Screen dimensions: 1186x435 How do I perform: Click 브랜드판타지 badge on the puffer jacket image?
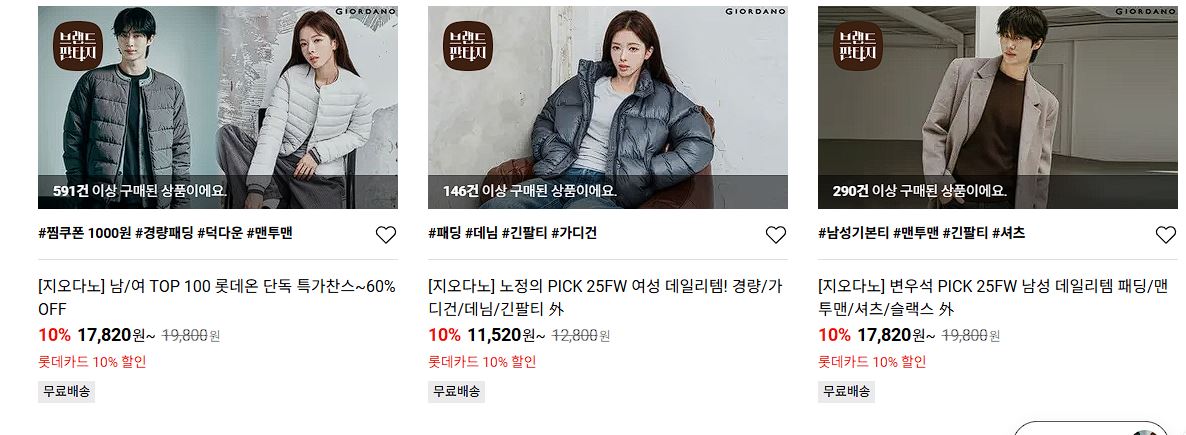467,46
